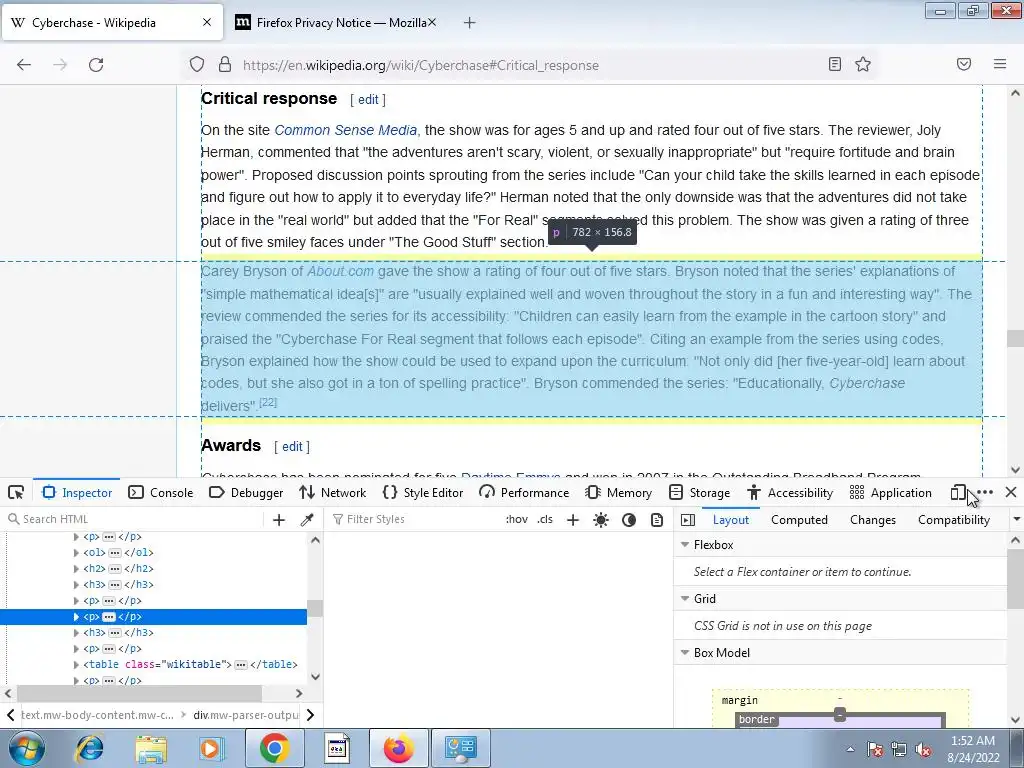
Task: Select the Compatibility sidebar tab
Action: click(x=954, y=520)
